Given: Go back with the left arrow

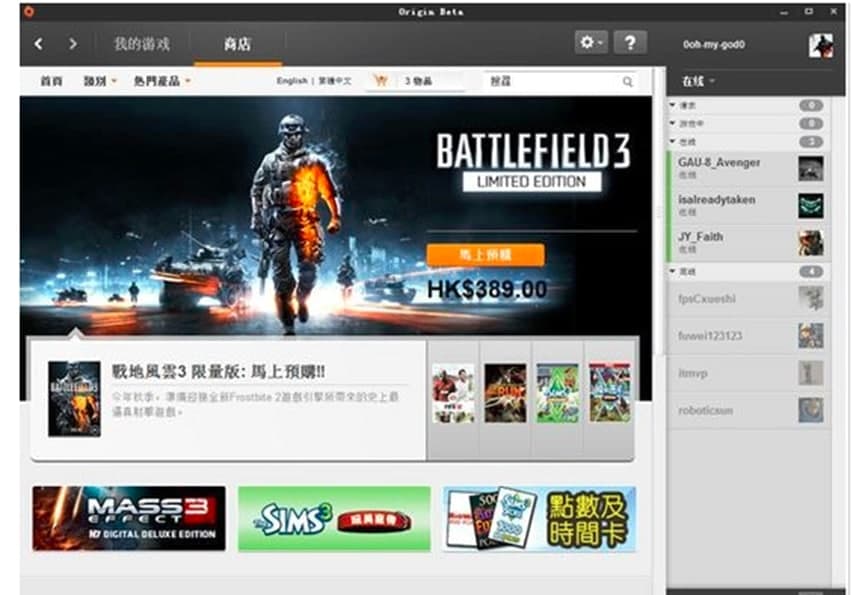Looking at the screenshot, I should click(x=38, y=44).
